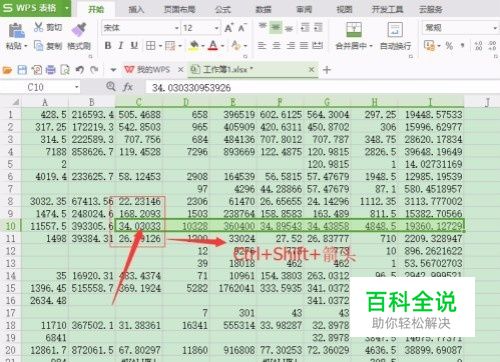The image size is (500, 362).
Task: Select the Format Painter brush
Action: coord(79,29)
